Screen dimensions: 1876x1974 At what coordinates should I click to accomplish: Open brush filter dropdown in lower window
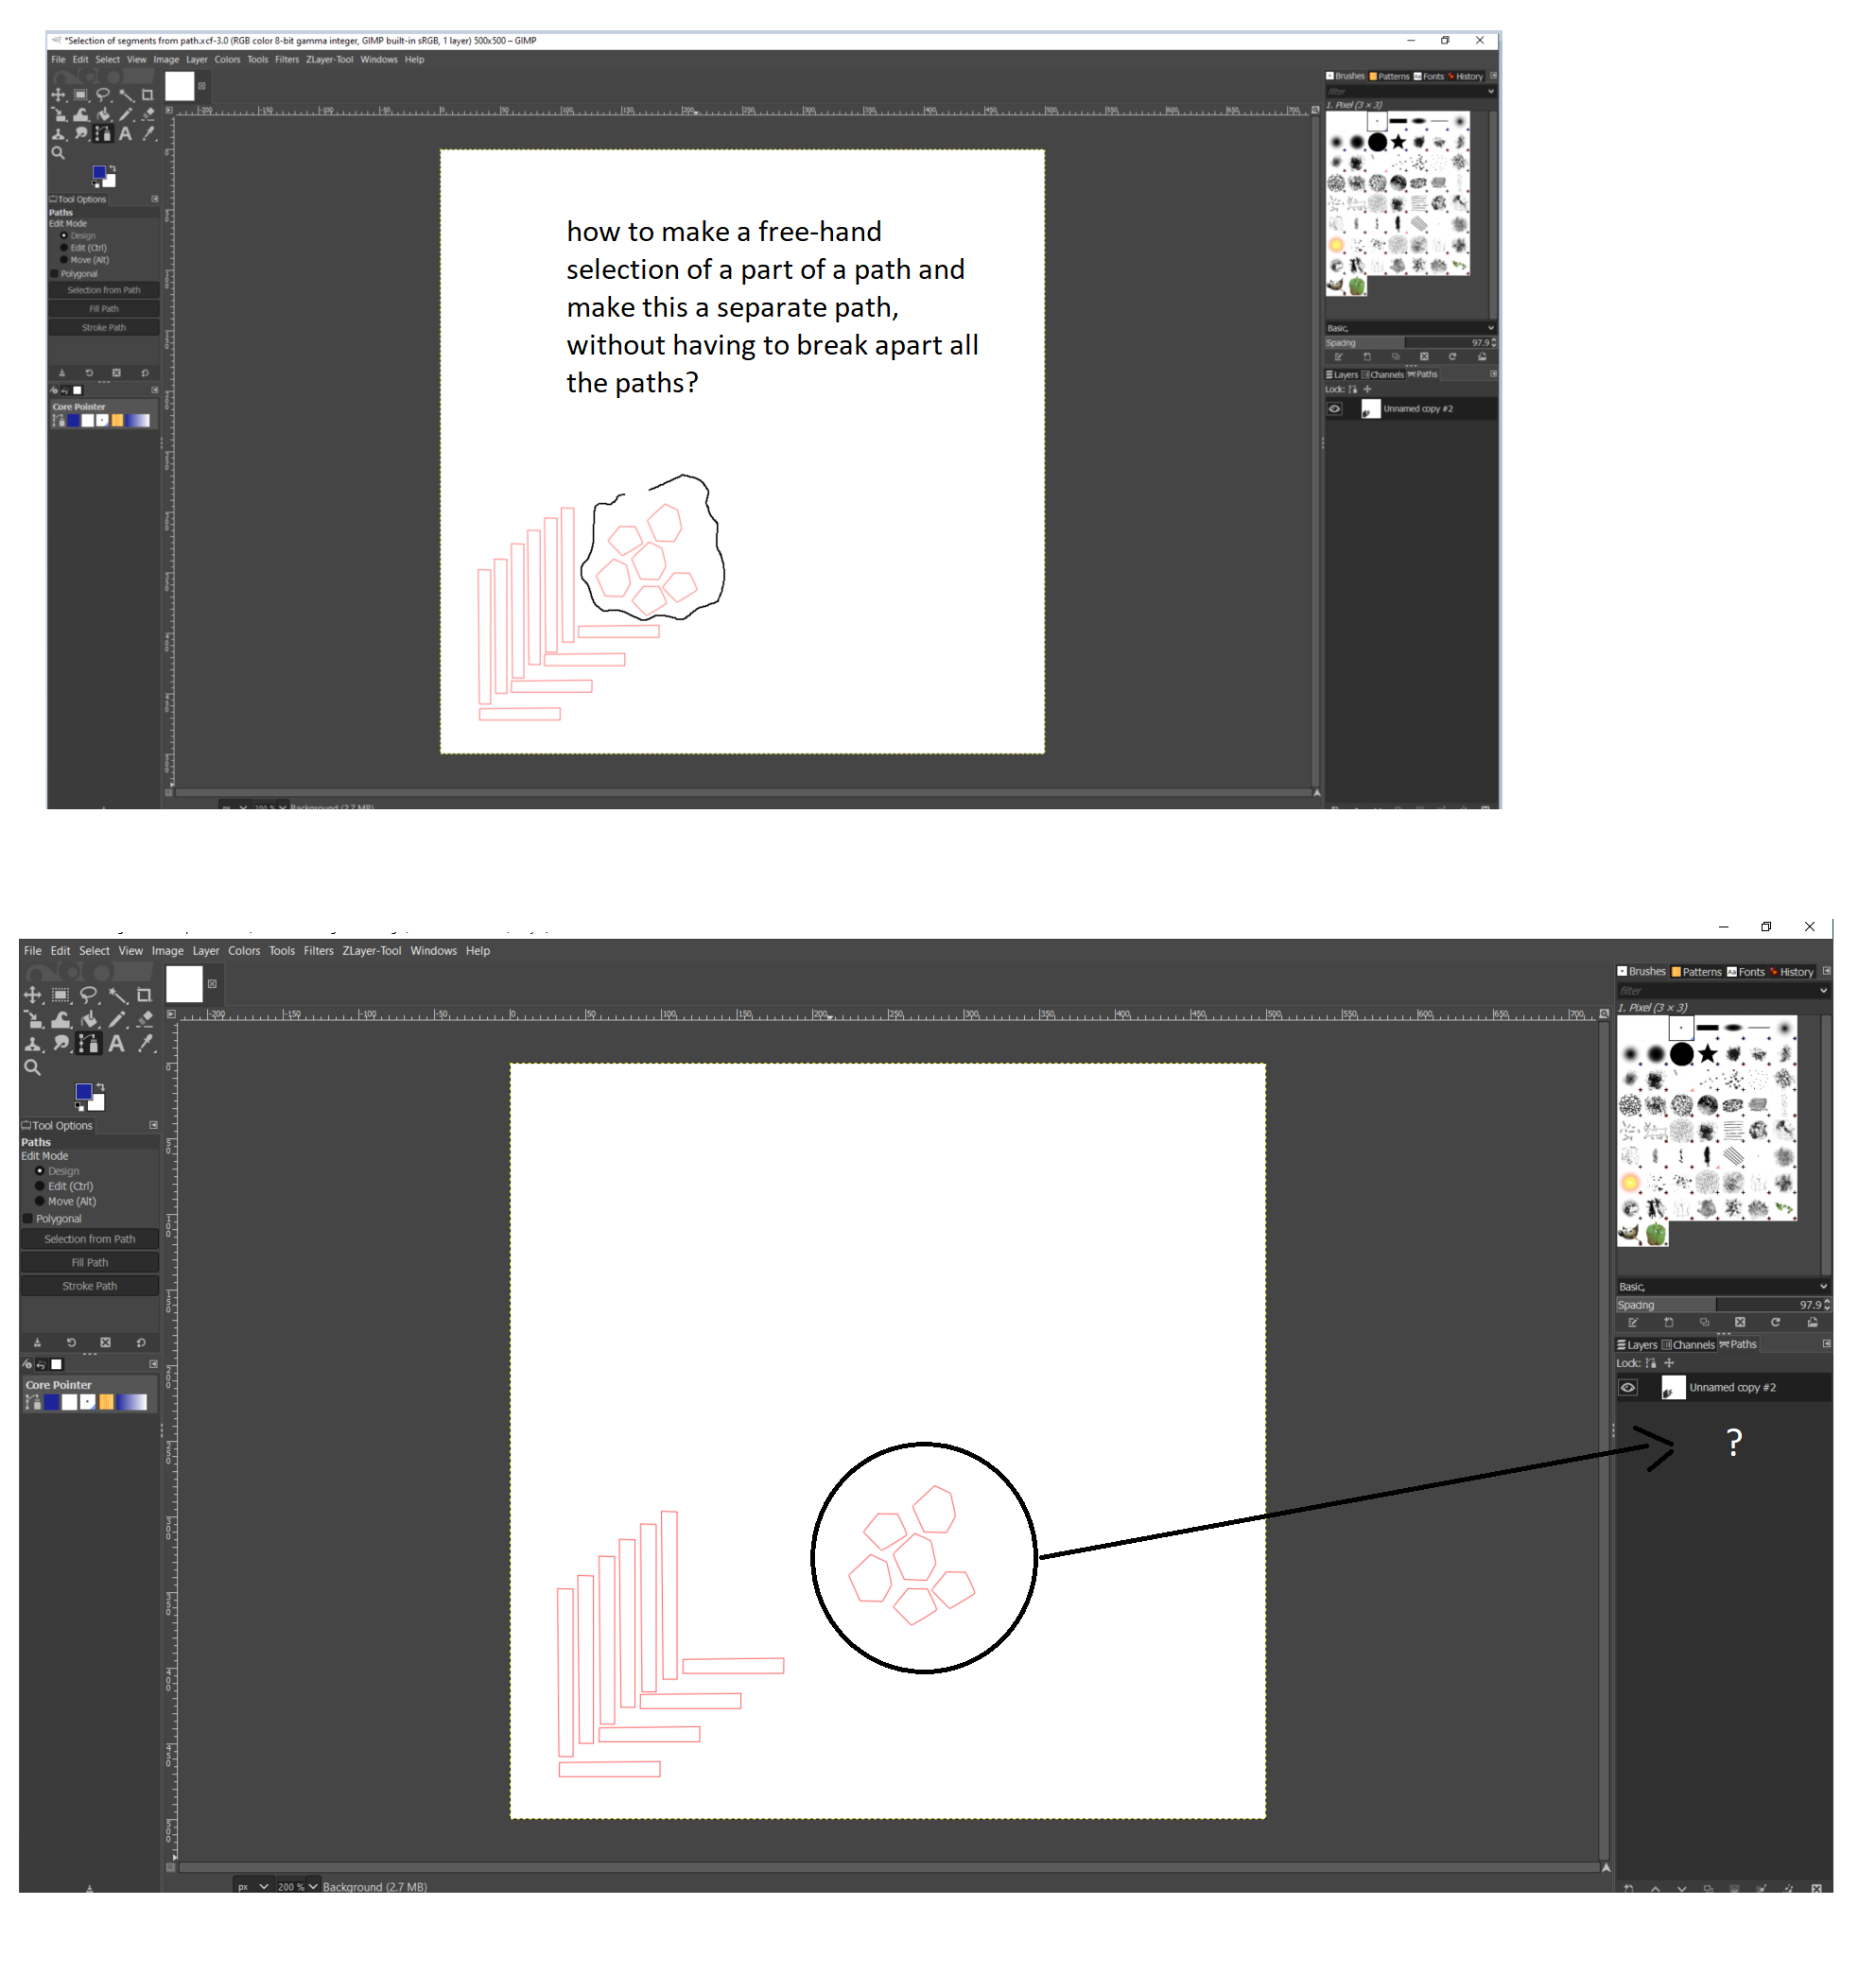[1823, 990]
